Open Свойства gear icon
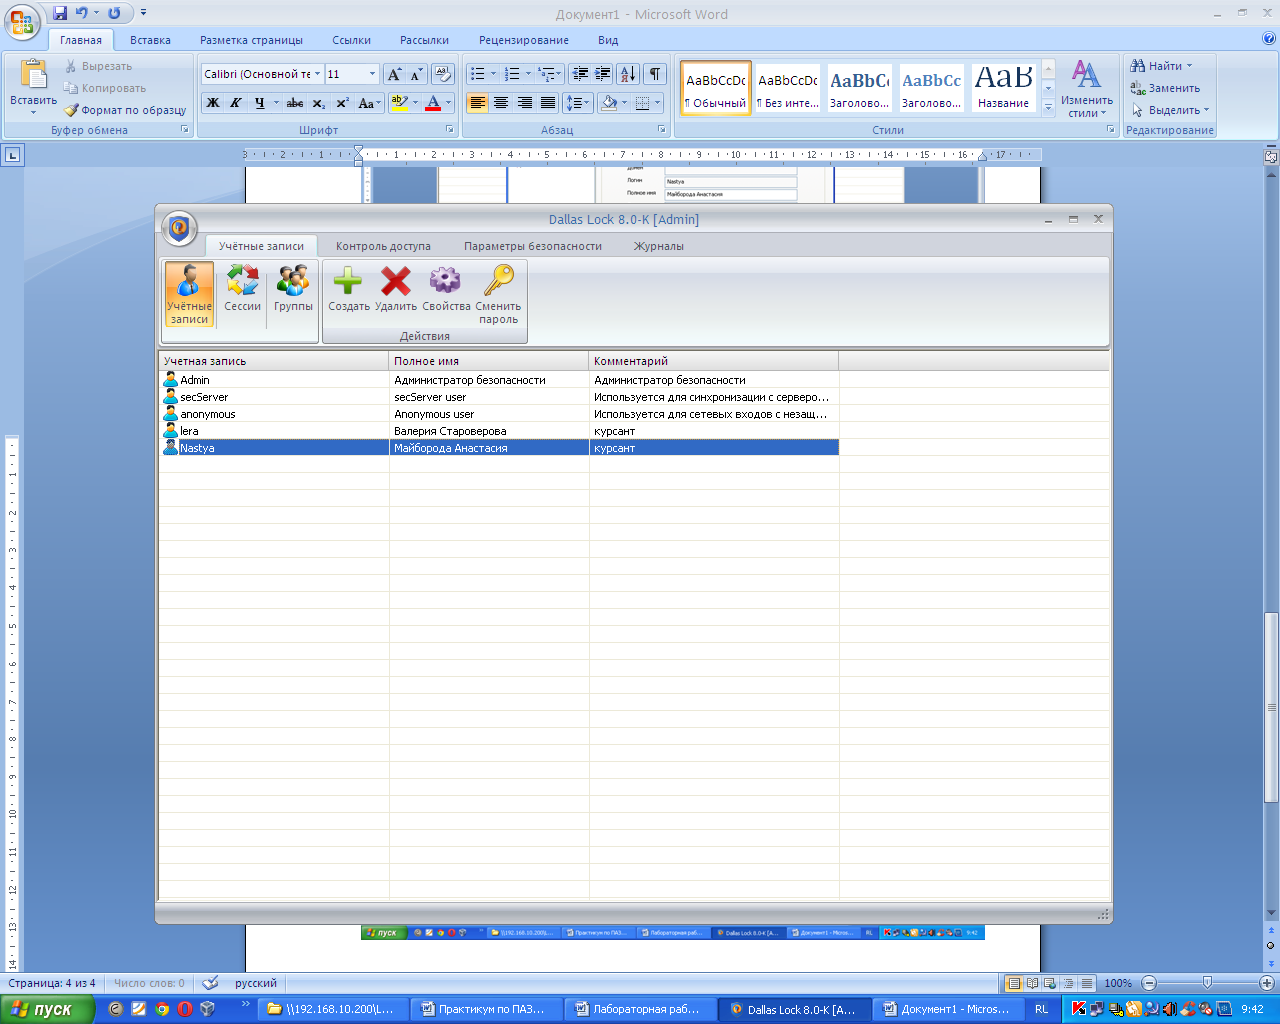Screen dimensions: 1280x1024 tap(446, 290)
